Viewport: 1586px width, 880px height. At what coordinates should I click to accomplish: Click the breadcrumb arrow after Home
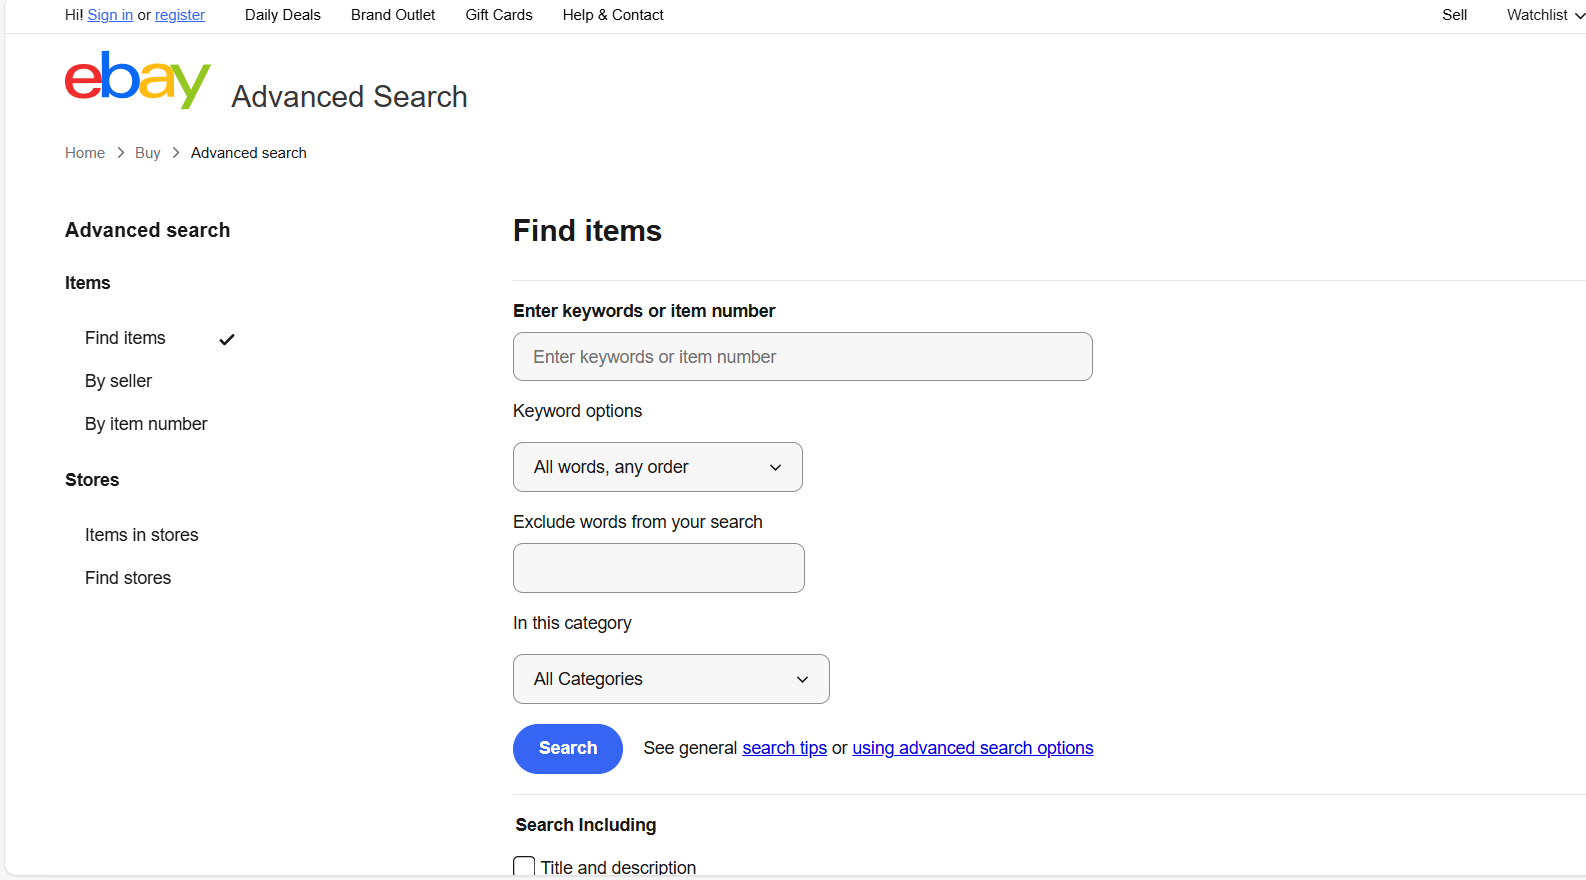(120, 153)
